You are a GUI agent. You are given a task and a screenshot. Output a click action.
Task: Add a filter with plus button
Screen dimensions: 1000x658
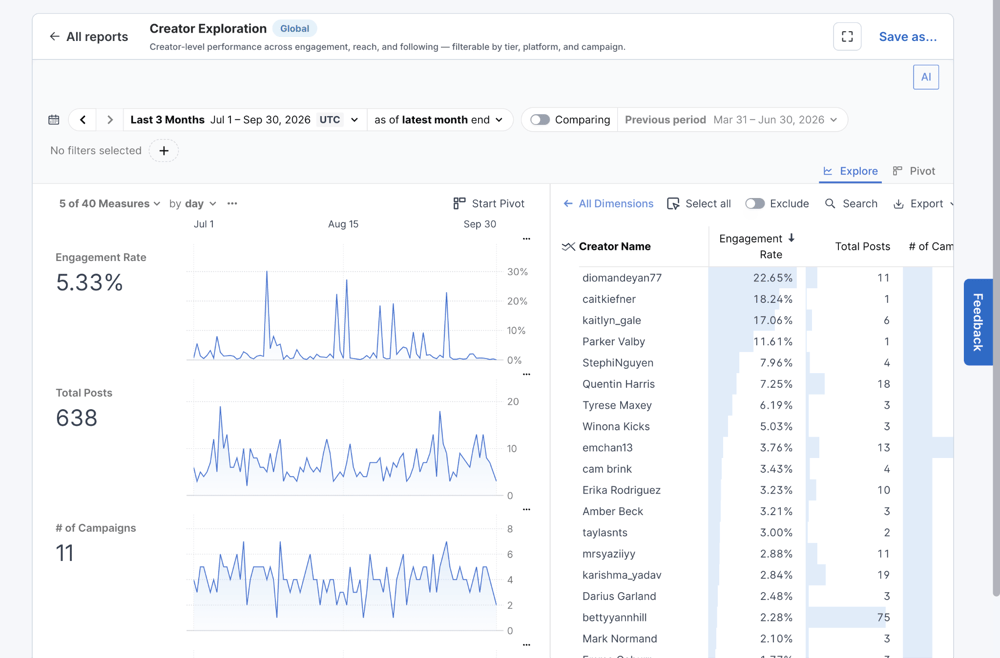[x=164, y=150]
